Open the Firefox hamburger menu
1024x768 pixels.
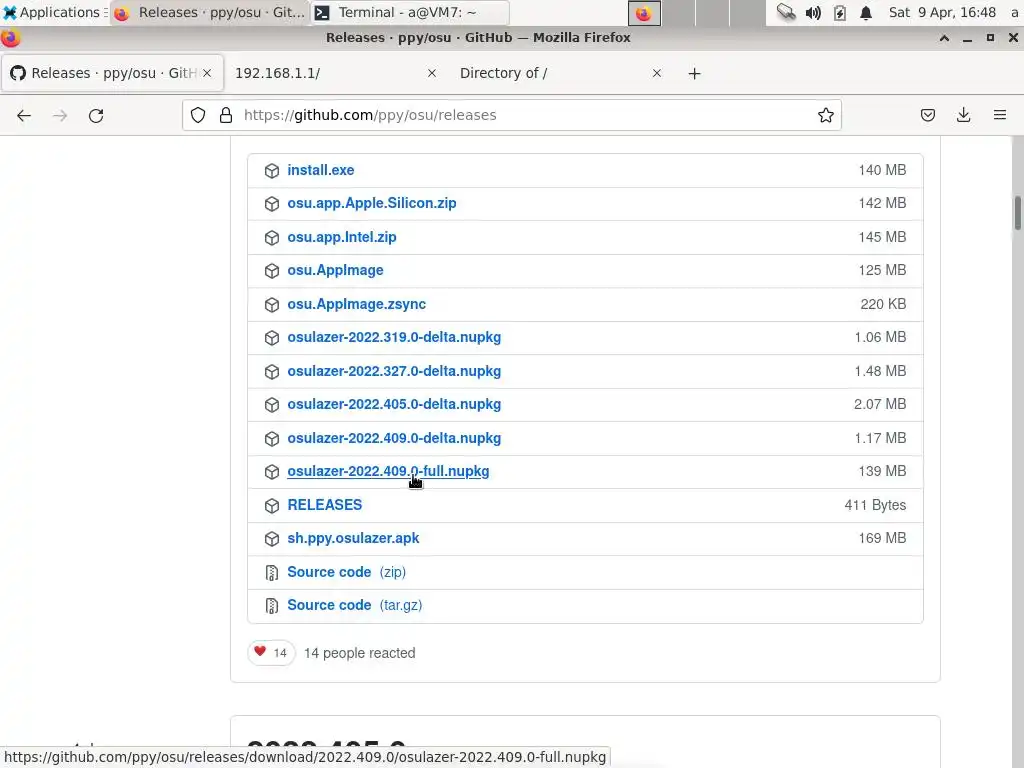(x=1000, y=116)
